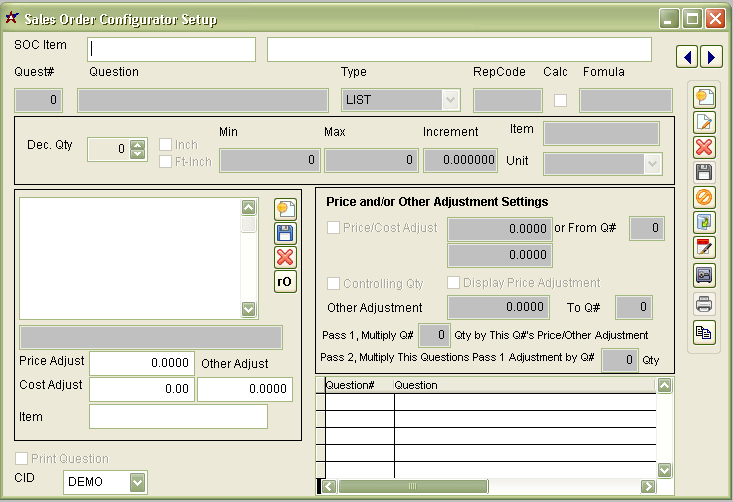Click the red X delete icon in right toolbar
Image resolution: width=733 pixels, height=502 pixels.
coord(705,148)
